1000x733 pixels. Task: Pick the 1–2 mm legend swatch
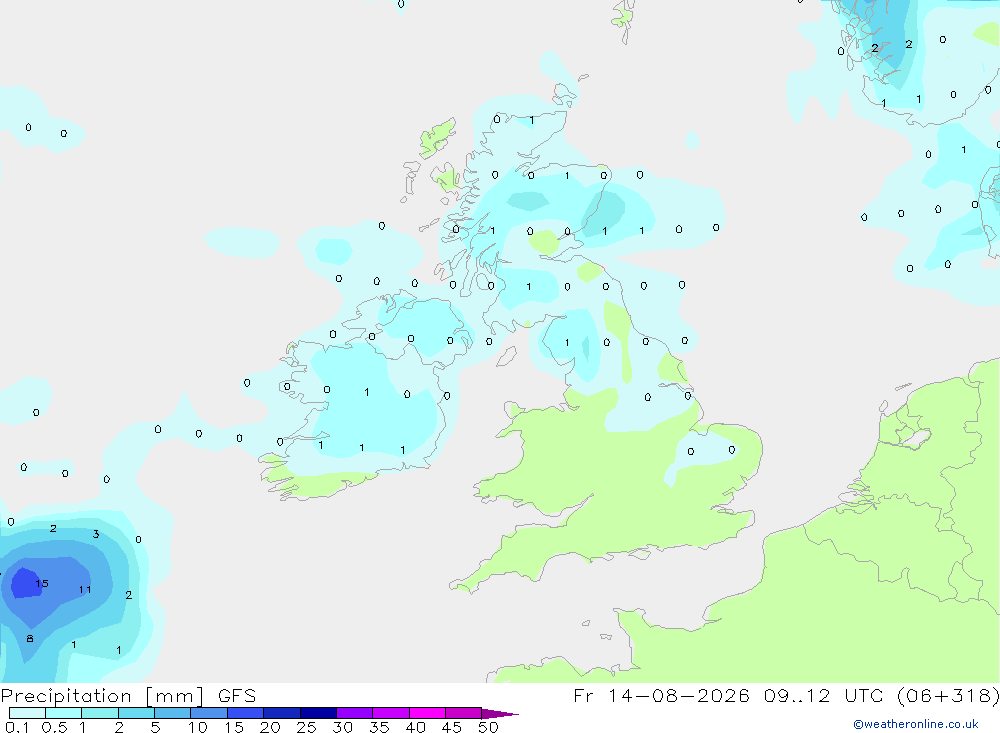coord(100,713)
